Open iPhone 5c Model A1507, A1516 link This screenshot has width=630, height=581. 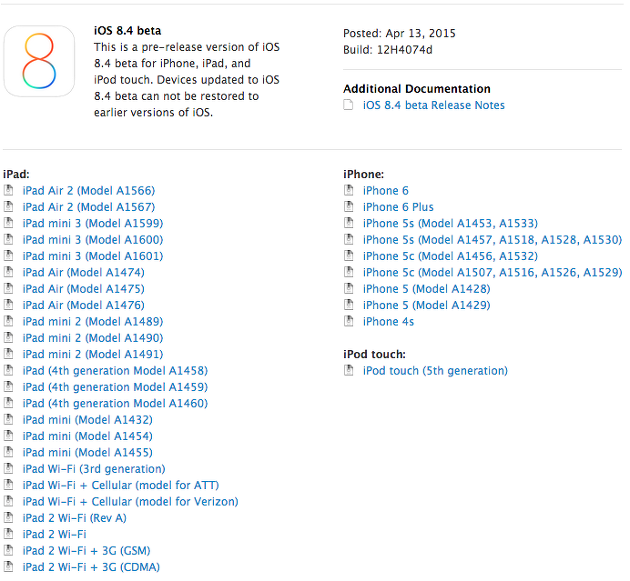click(492, 272)
